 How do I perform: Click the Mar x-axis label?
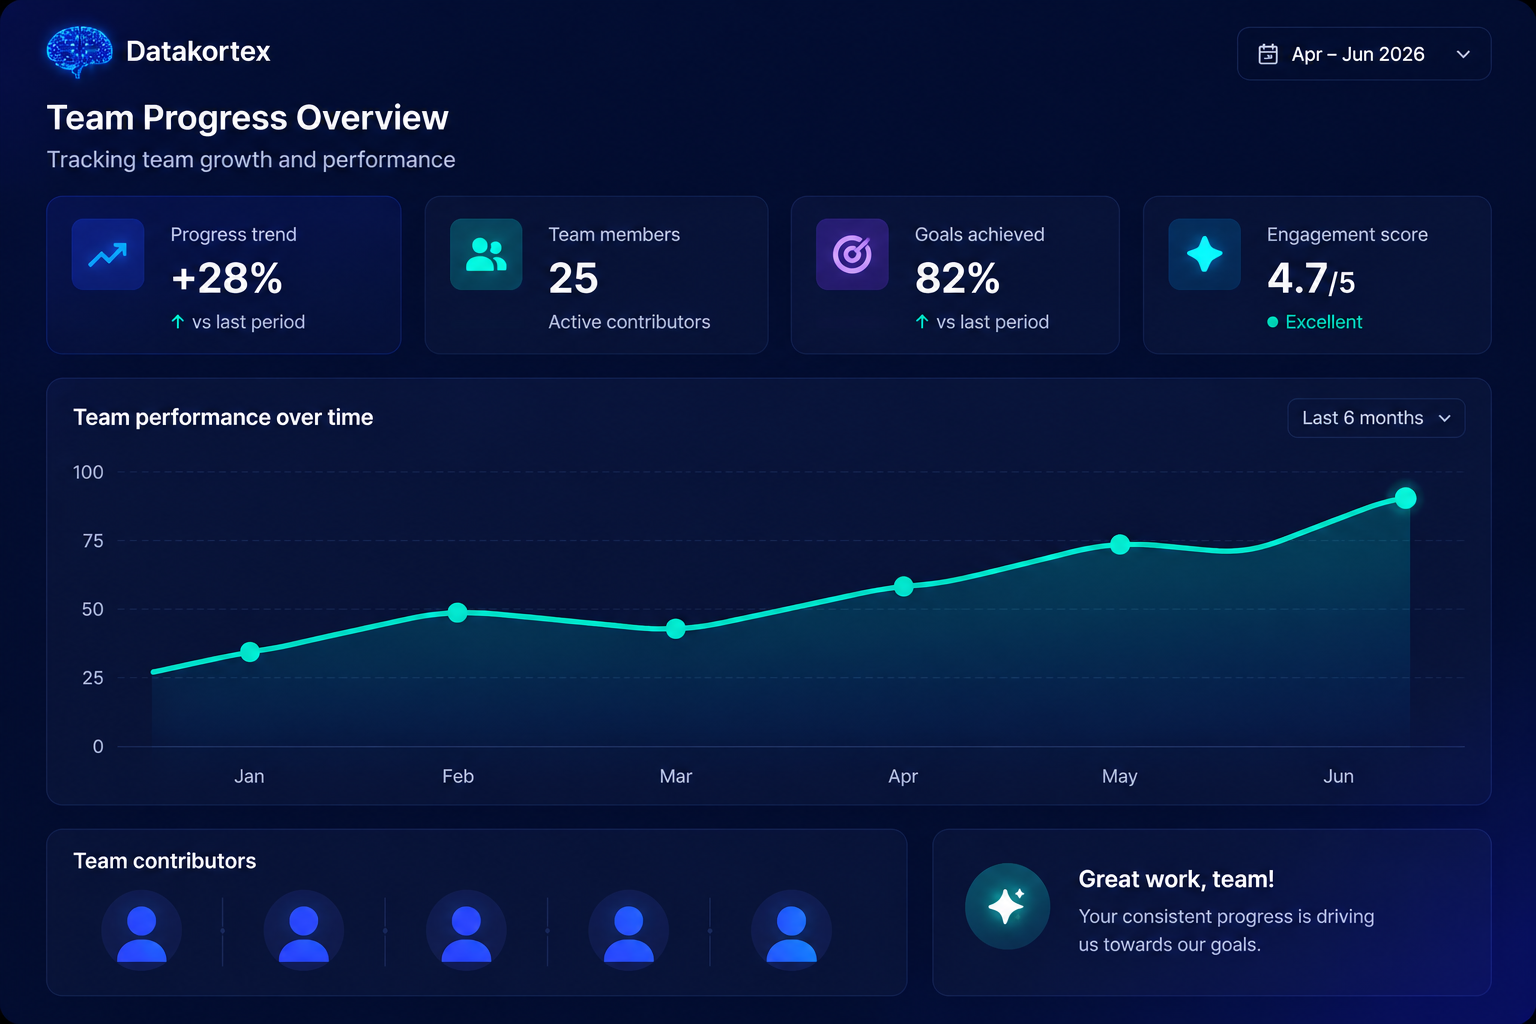pos(676,776)
